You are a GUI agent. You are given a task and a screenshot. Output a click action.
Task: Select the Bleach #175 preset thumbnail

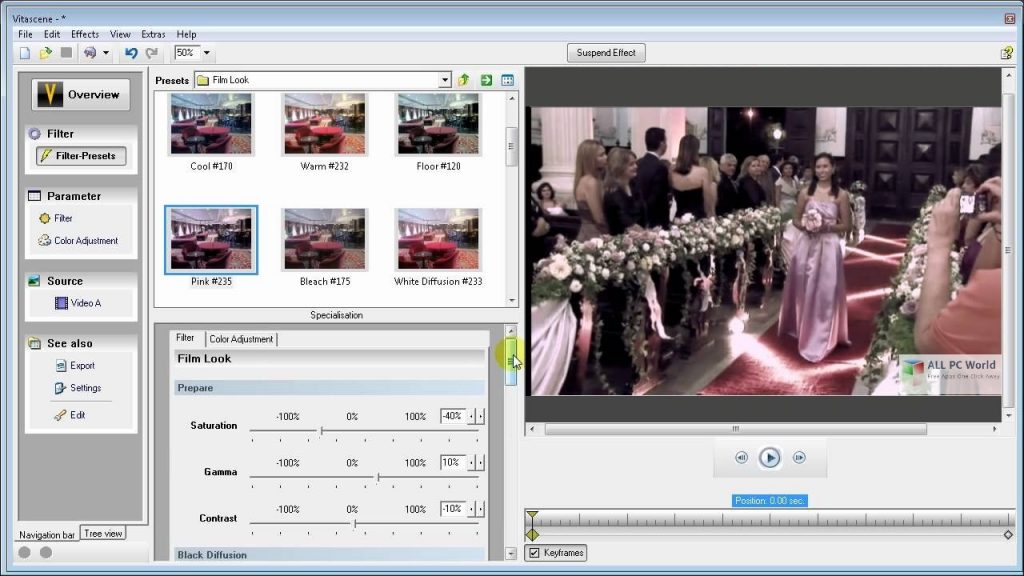point(324,240)
